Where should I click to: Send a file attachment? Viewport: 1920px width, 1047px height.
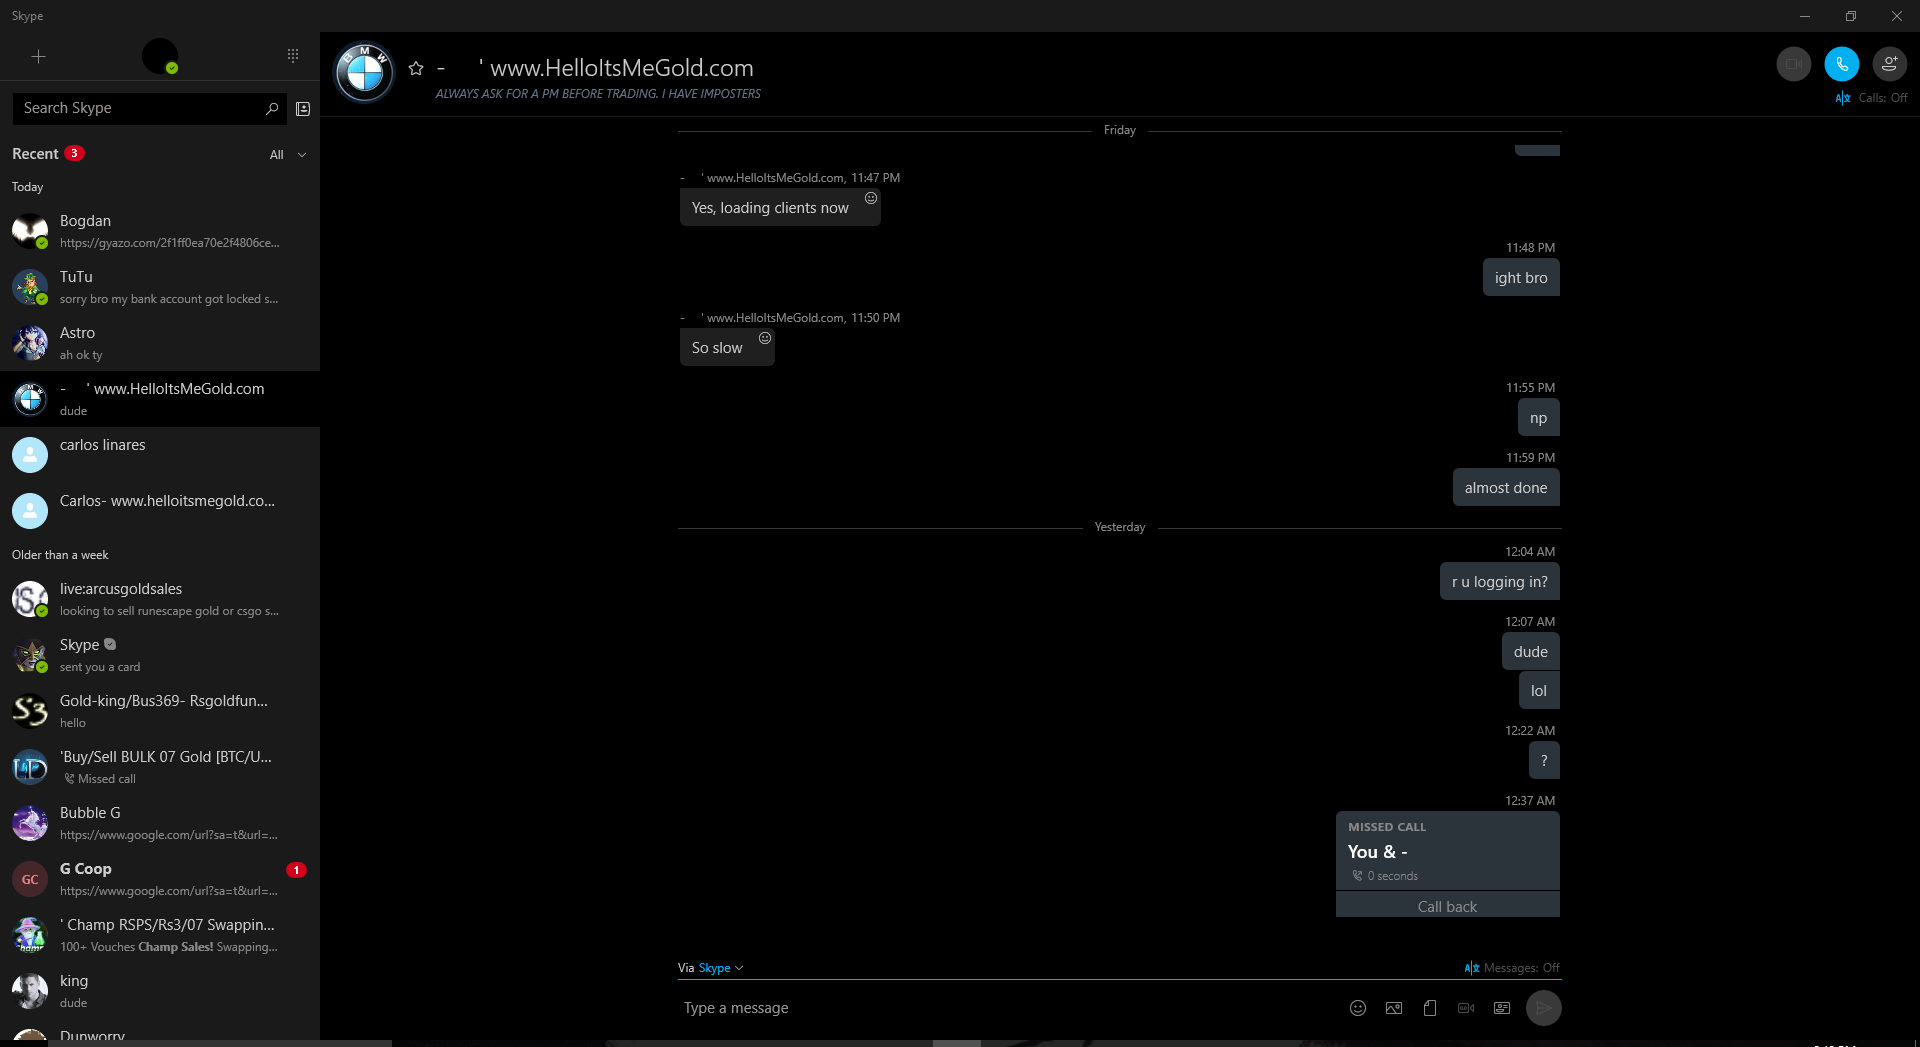tap(1430, 1008)
